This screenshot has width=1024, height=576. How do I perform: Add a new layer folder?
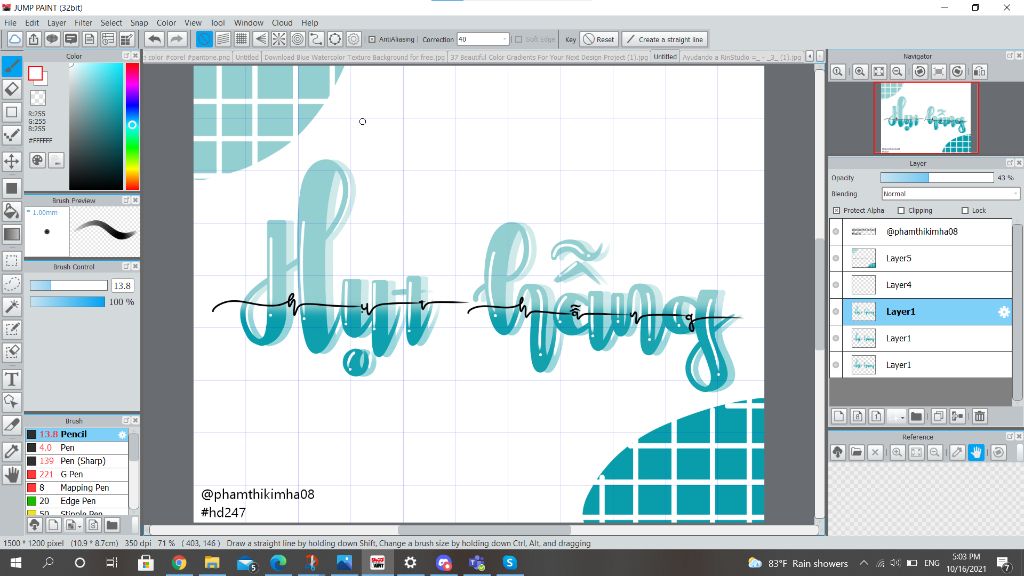tap(916, 416)
